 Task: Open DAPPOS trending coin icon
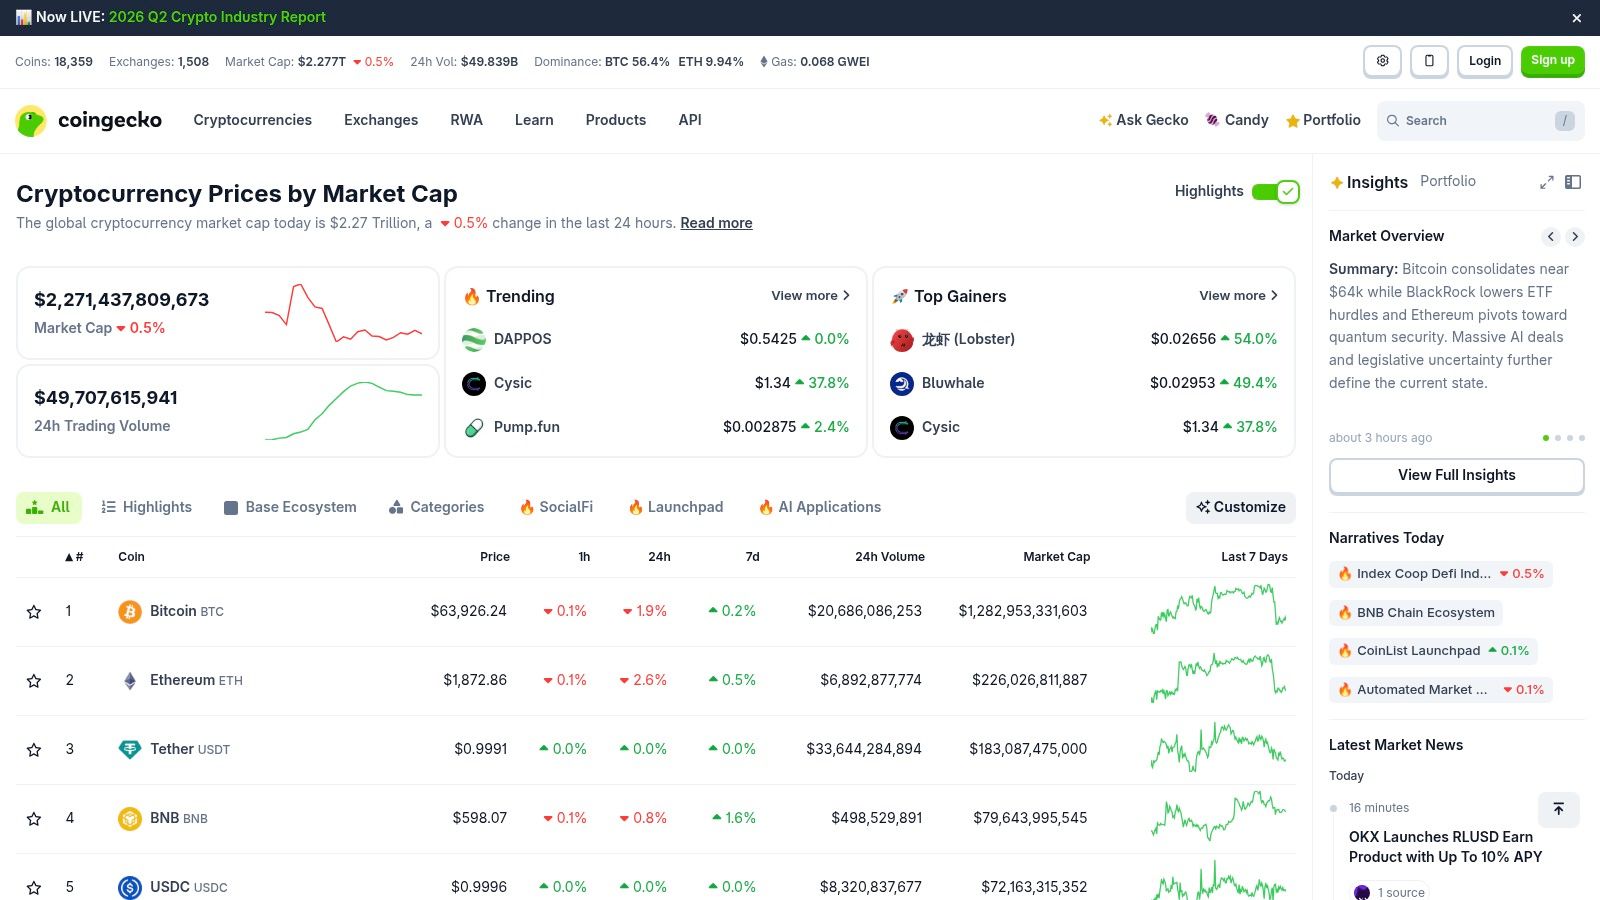pyautogui.click(x=474, y=340)
